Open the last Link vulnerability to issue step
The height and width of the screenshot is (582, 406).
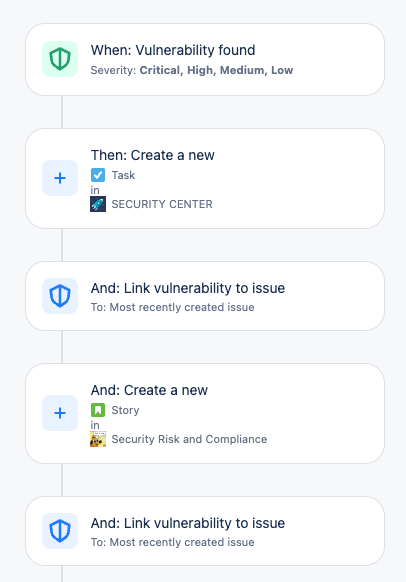tap(205, 531)
